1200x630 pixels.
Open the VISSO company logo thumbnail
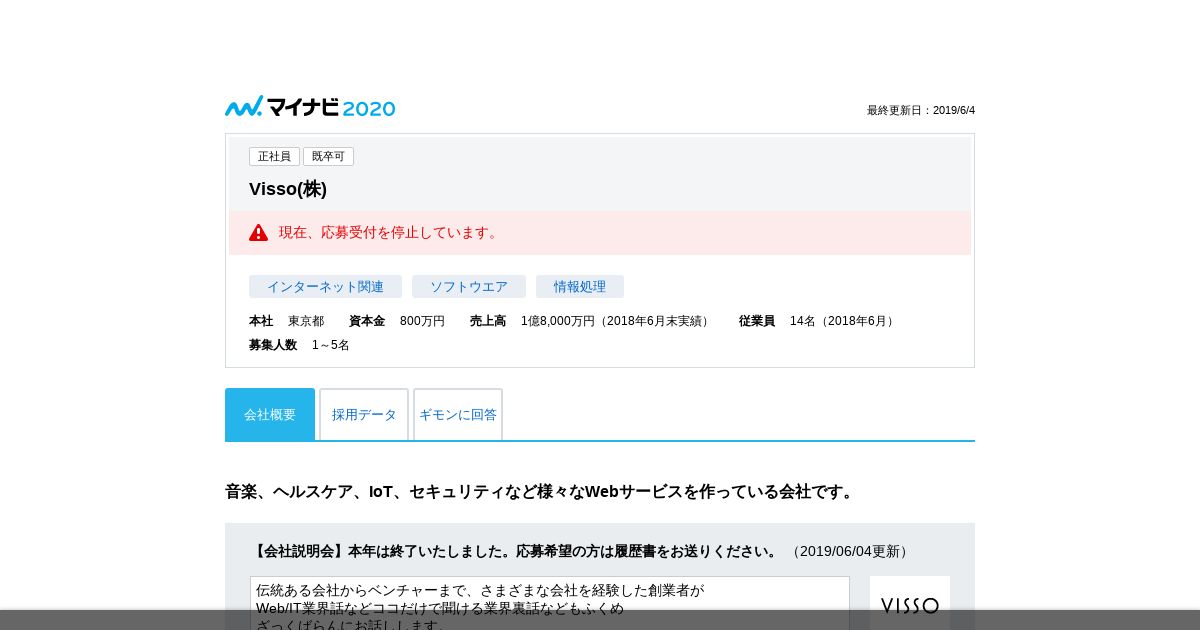pos(910,604)
